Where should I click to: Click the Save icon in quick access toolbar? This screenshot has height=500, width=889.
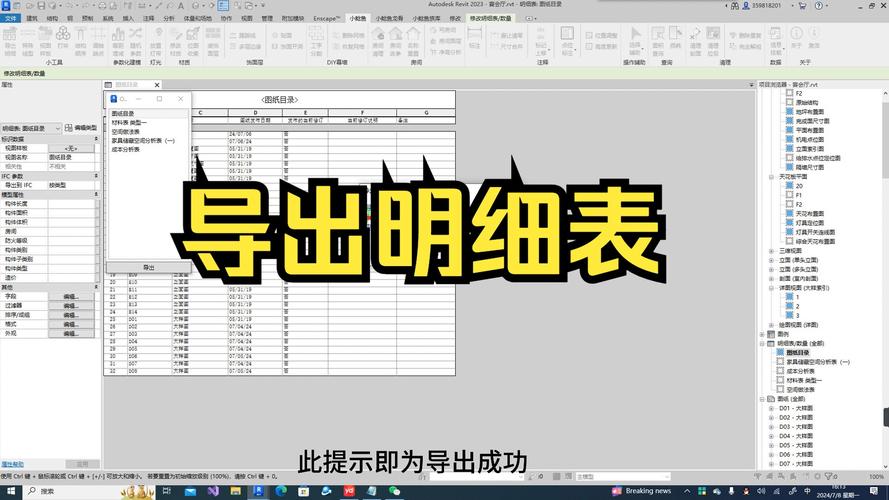click(41, 6)
